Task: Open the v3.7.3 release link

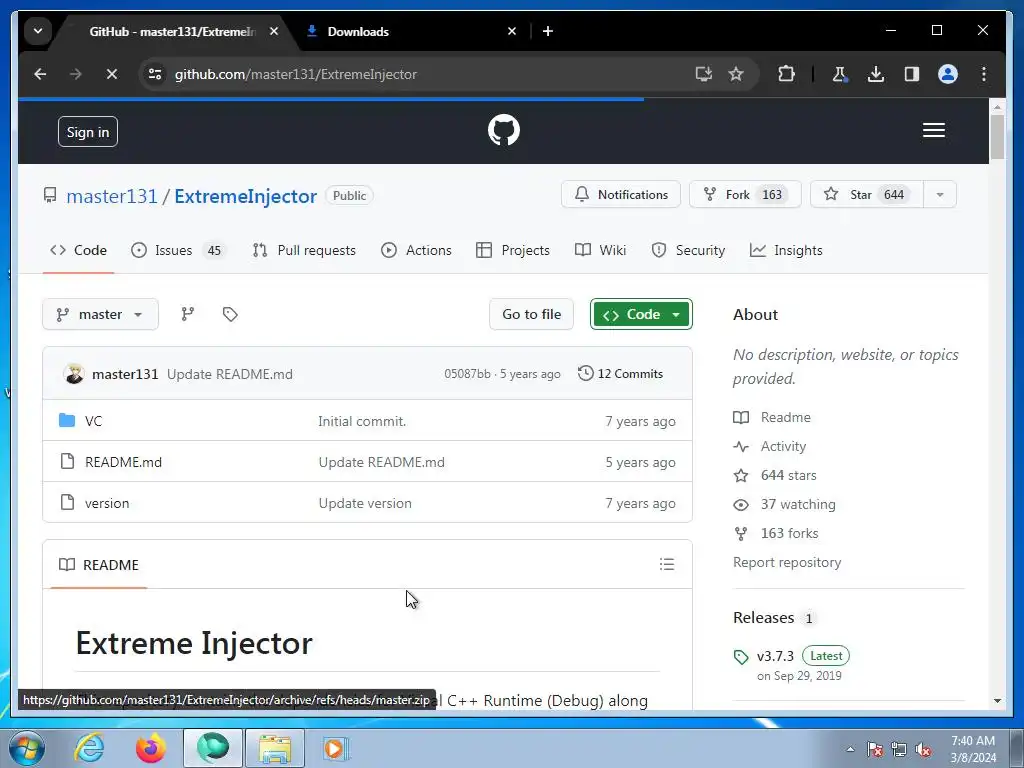Action: pyautogui.click(x=775, y=656)
